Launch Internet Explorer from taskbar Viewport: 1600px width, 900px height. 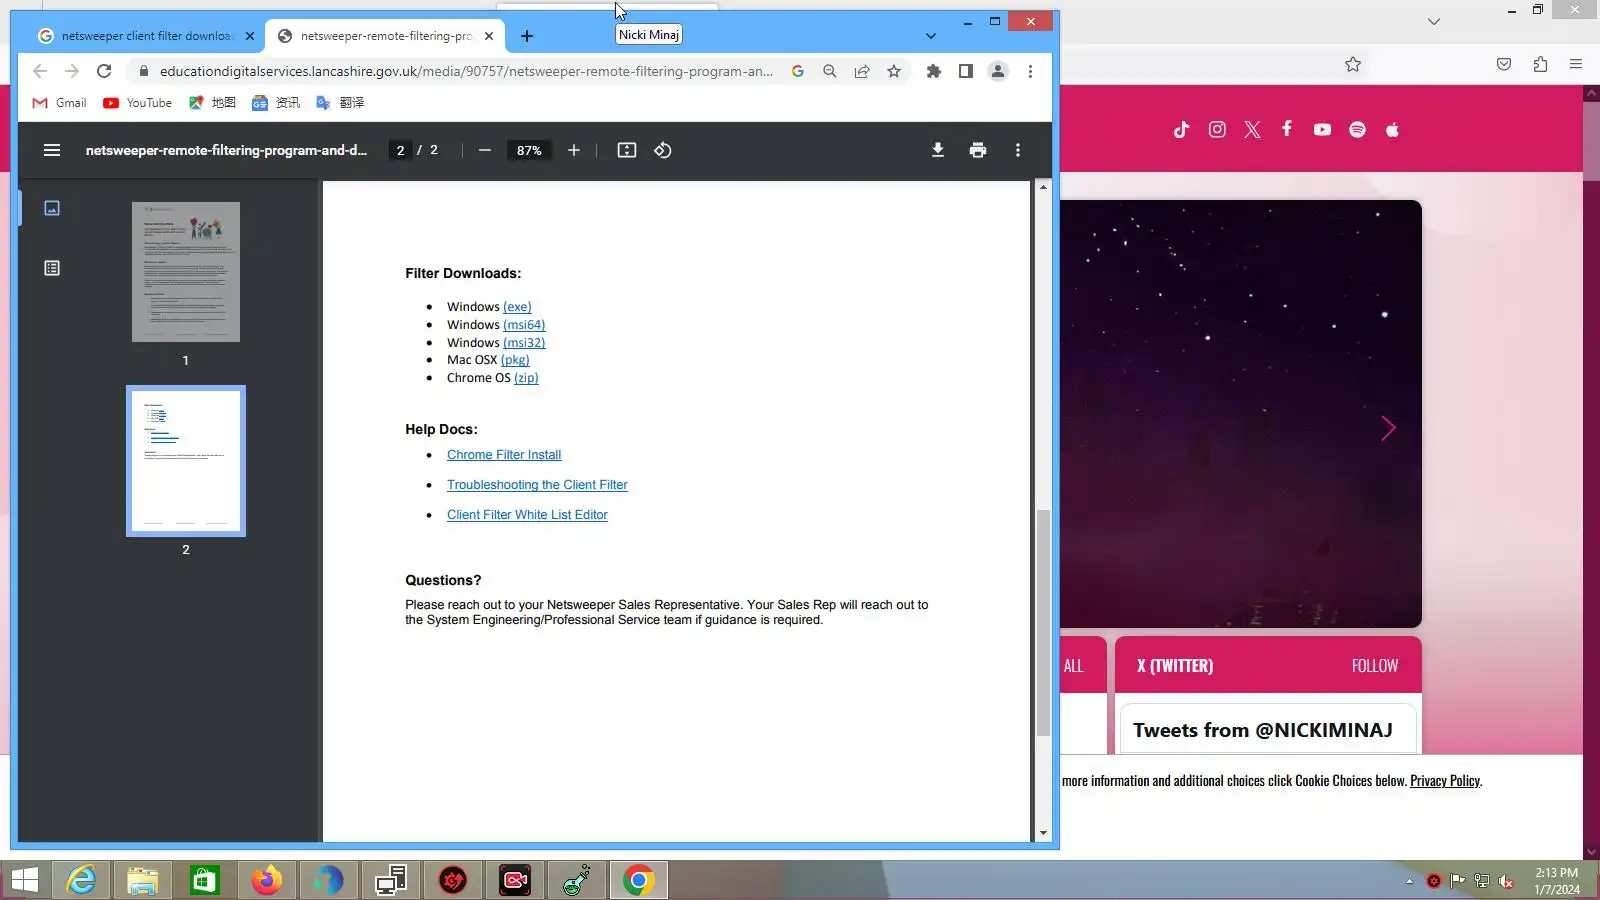(81, 880)
